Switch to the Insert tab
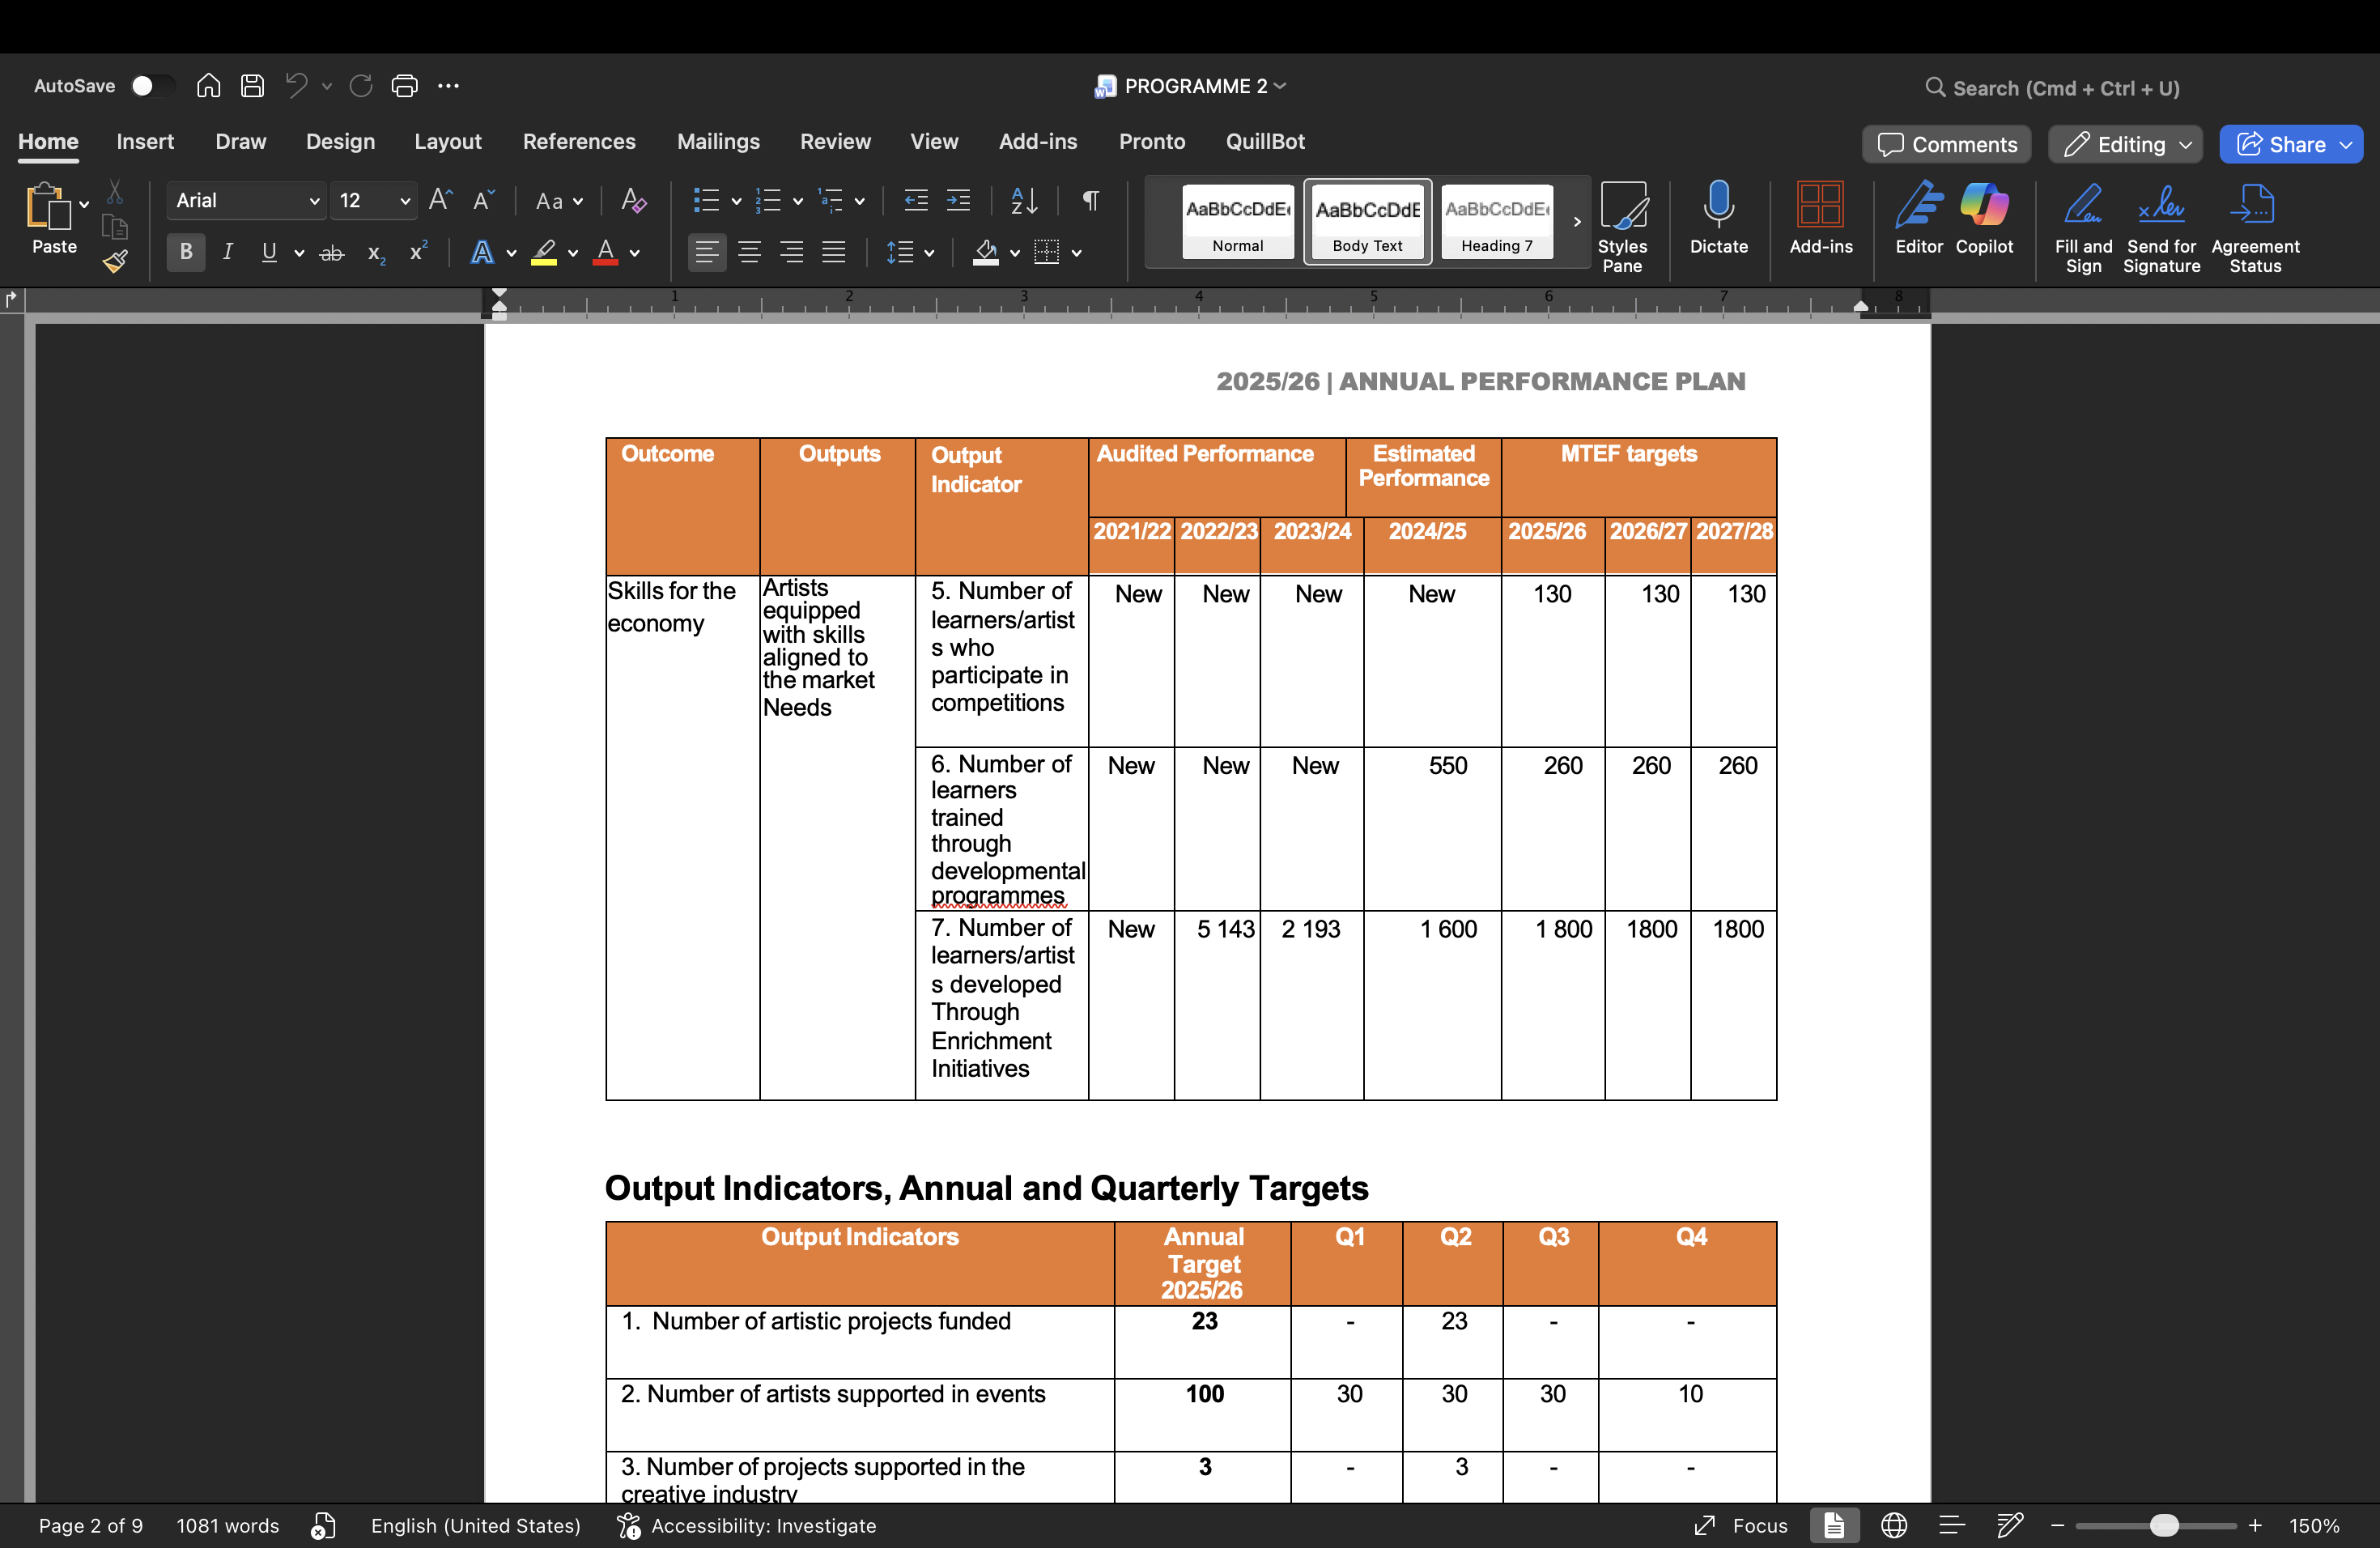The height and width of the screenshot is (1548, 2380). [x=145, y=141]
